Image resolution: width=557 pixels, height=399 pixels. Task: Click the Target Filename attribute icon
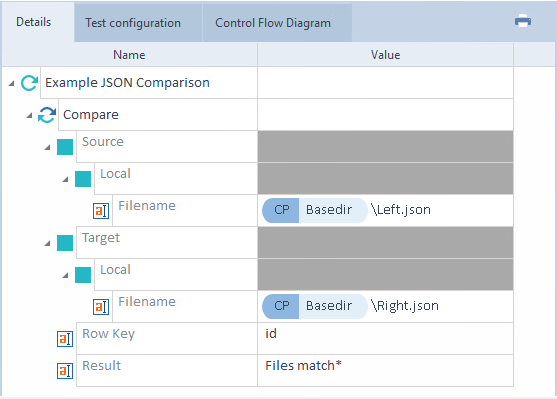(x=101, y=307)
